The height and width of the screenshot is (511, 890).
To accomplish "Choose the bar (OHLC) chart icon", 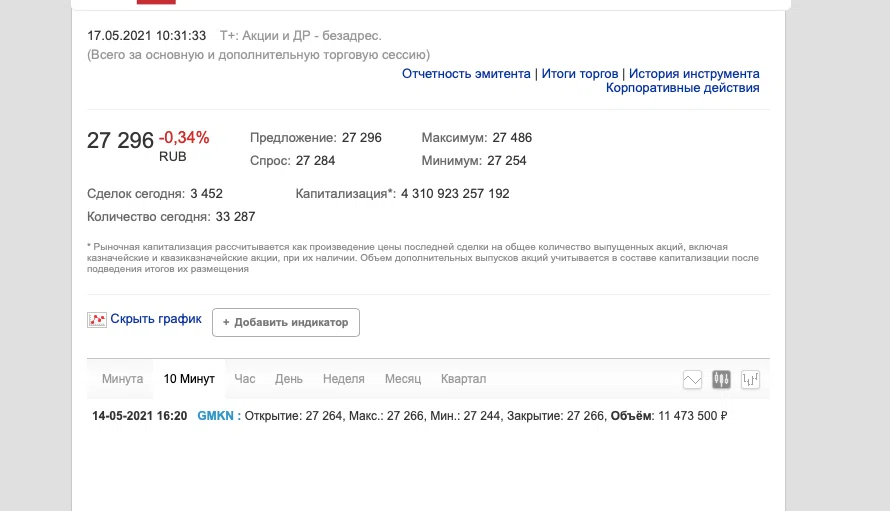I will pyautogui.click(x=751, y=379).
